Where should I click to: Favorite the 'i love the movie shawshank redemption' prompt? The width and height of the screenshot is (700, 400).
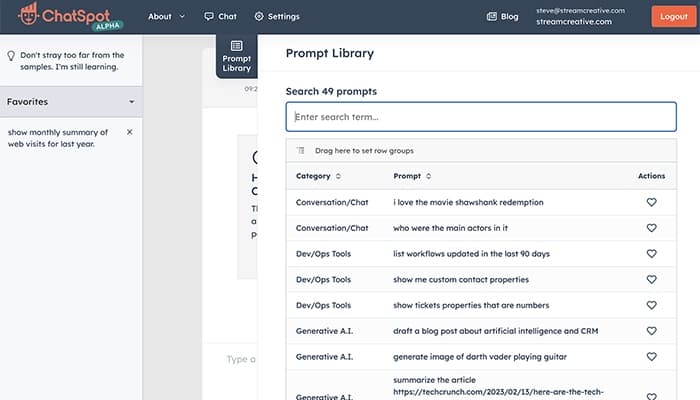click(651, 202)
